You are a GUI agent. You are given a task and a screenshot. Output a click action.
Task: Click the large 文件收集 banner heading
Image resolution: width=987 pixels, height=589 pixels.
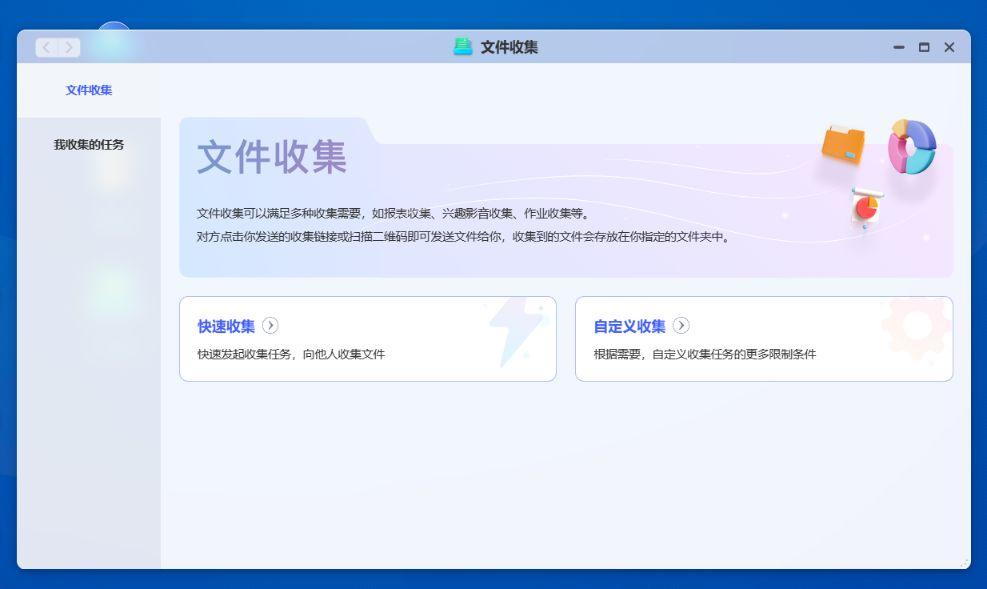(272, 158)
